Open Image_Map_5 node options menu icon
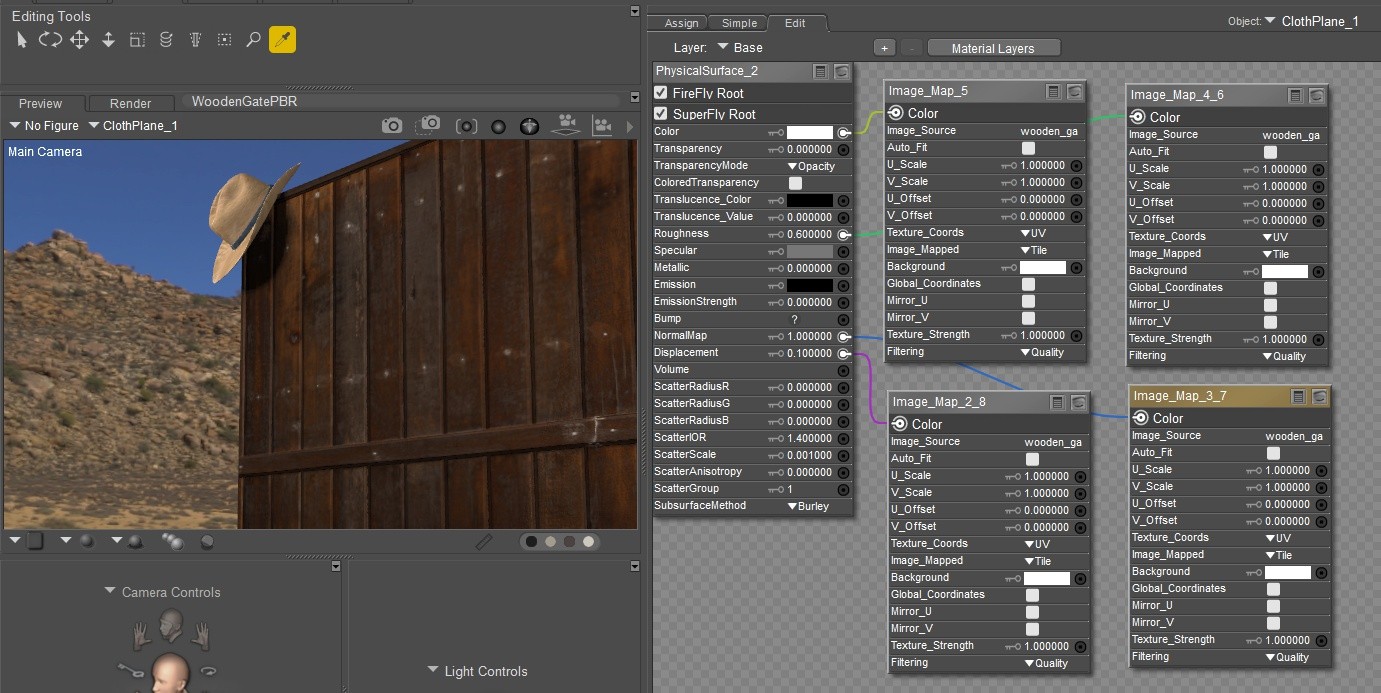1381x693 pixels. (x=1053, y=92)
